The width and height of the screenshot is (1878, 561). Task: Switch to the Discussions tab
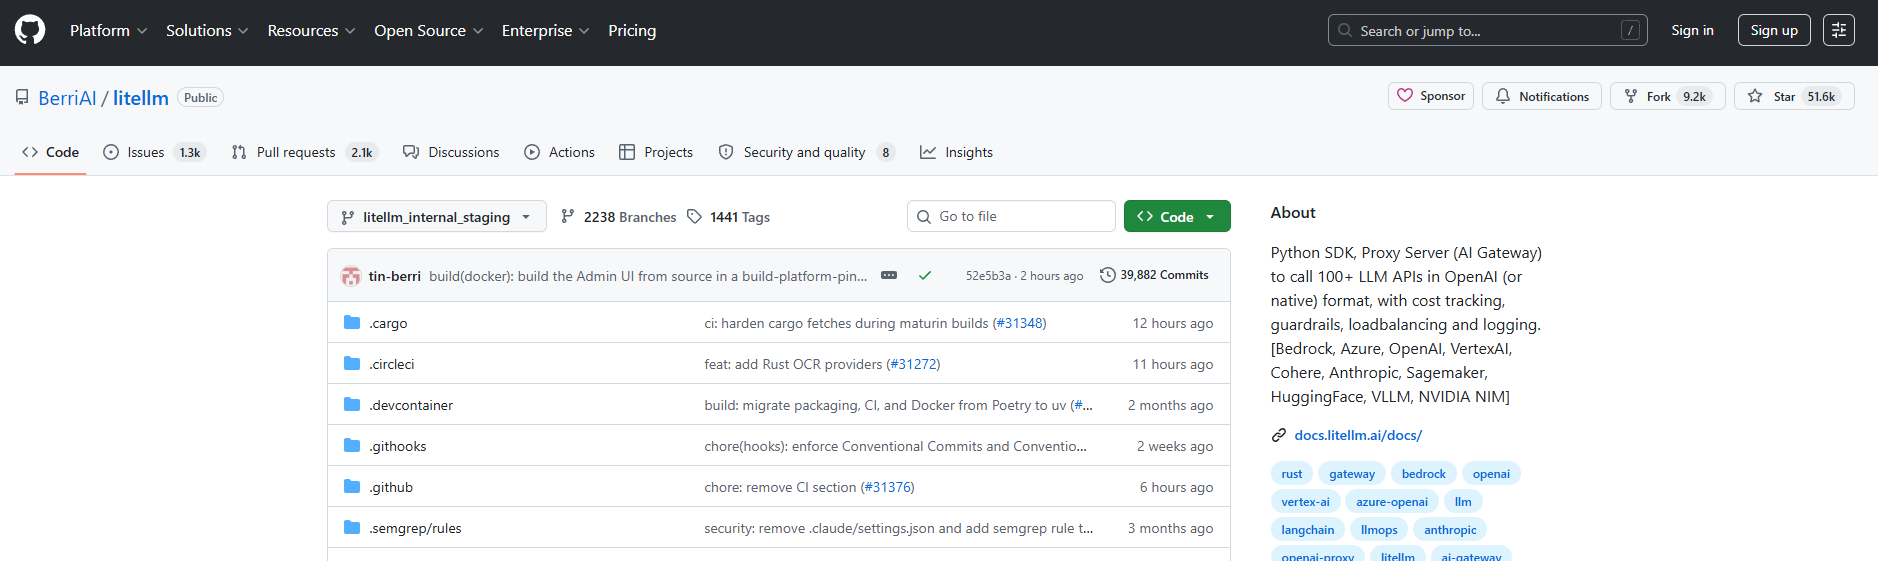(451, 152)
